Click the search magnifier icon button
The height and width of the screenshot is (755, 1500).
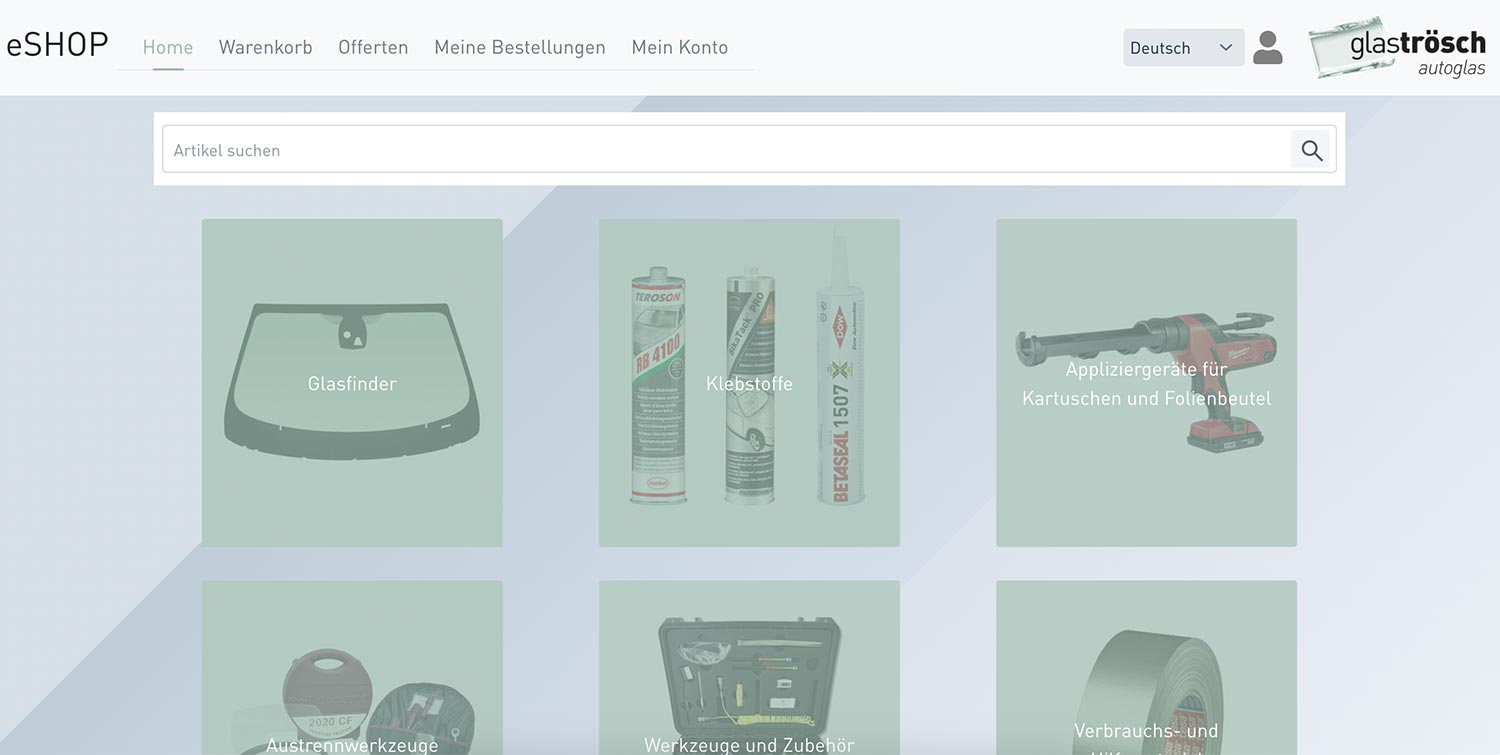pos(1311,150)
